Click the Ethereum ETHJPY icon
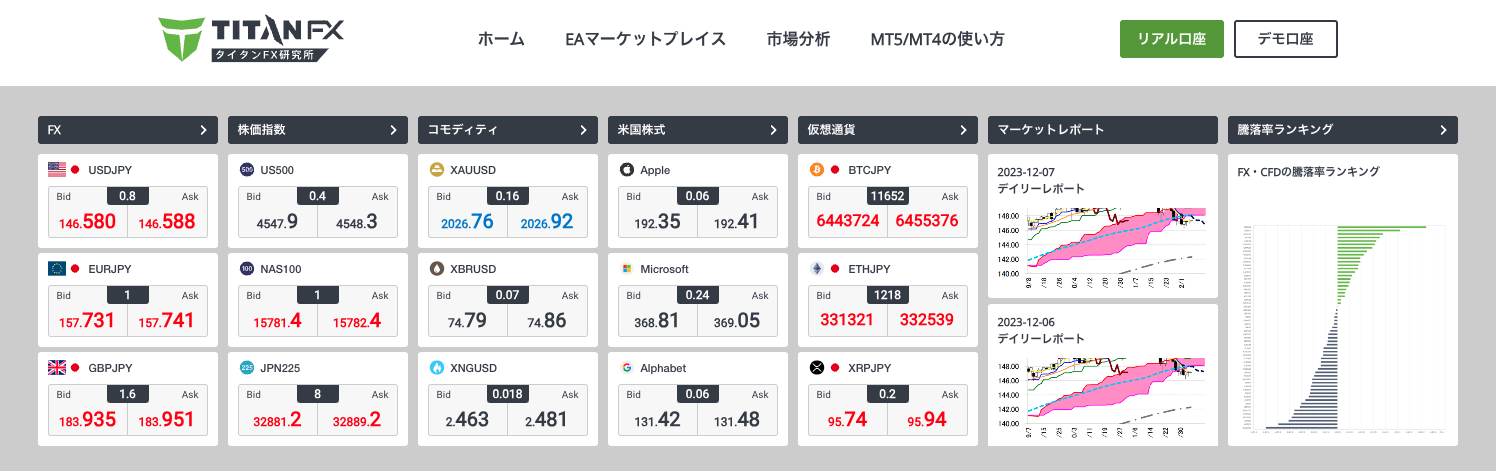 click(817, 269)
